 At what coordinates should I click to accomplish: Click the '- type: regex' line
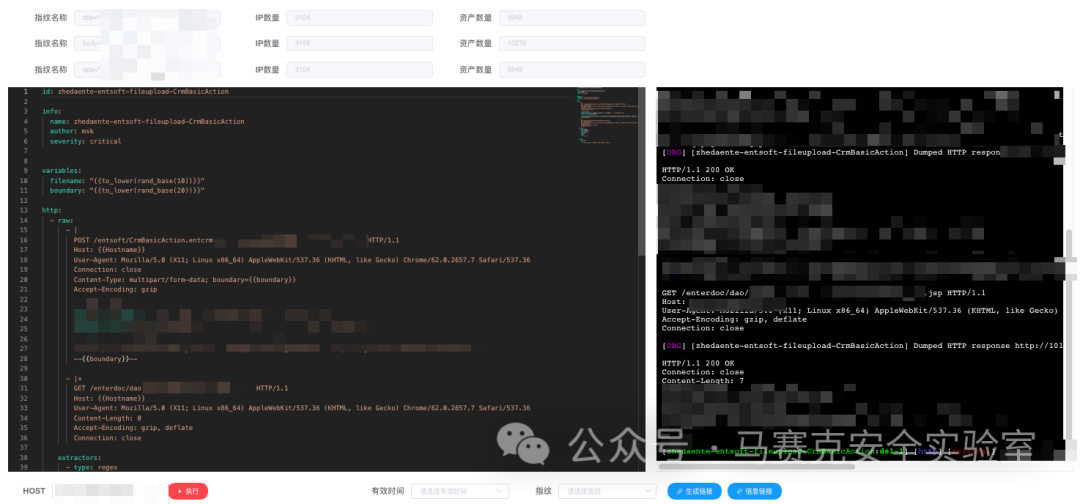click(92, 467)
